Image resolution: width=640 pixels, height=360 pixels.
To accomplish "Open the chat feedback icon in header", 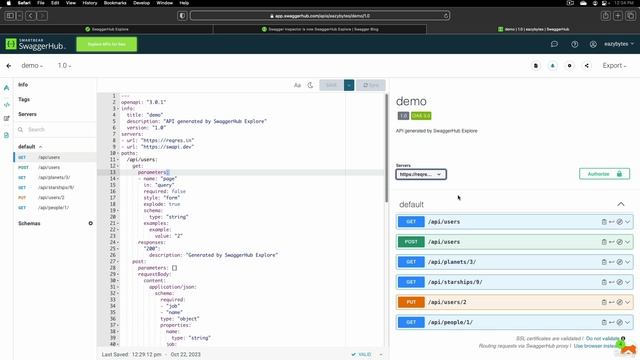I will click(x=554, y=44).
